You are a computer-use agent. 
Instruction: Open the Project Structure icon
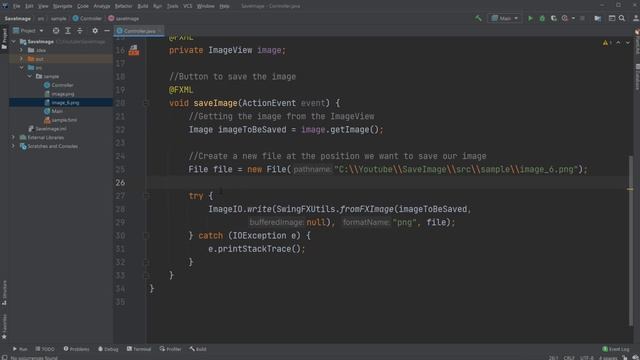pyautogui.click(x=598, y=18)
